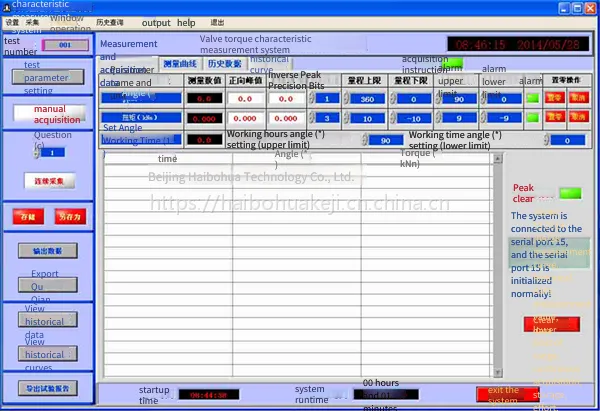Click the View historical curves button
The height and width of the screenshot is (411, 600).
pos(48,354)
